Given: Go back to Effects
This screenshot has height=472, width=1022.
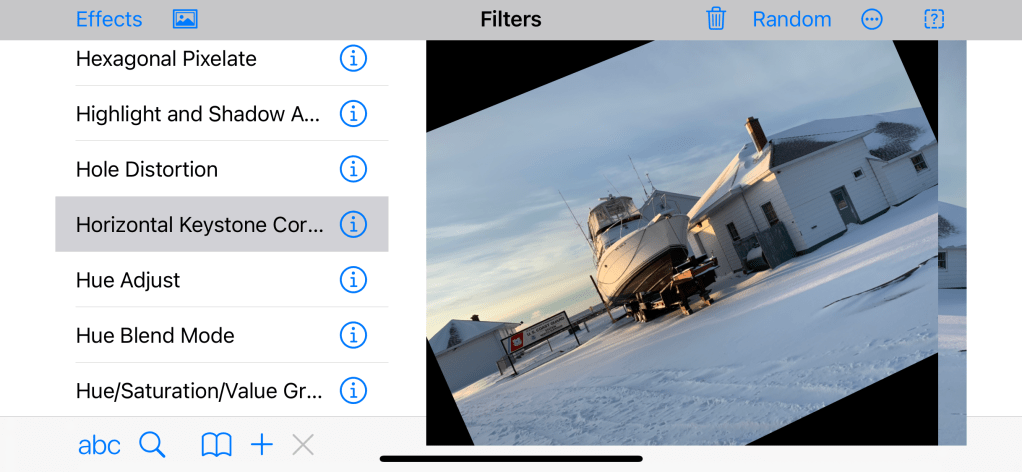Looking at the screenshot, I should tap(109, 19).
